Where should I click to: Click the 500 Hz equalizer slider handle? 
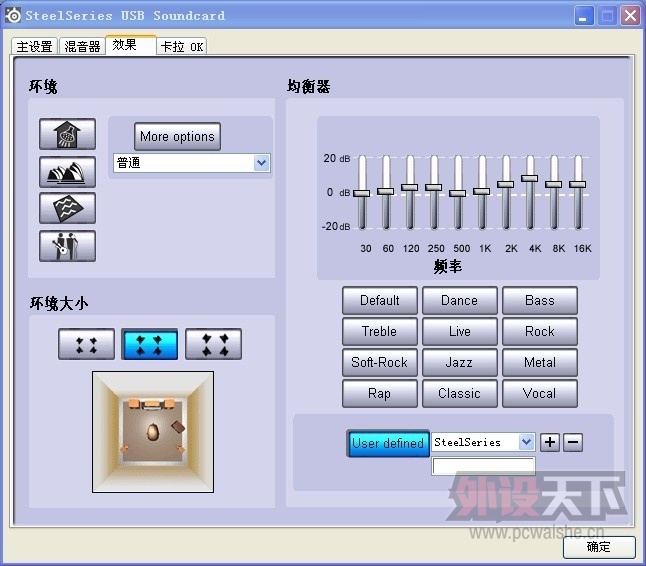coord(458,193)
